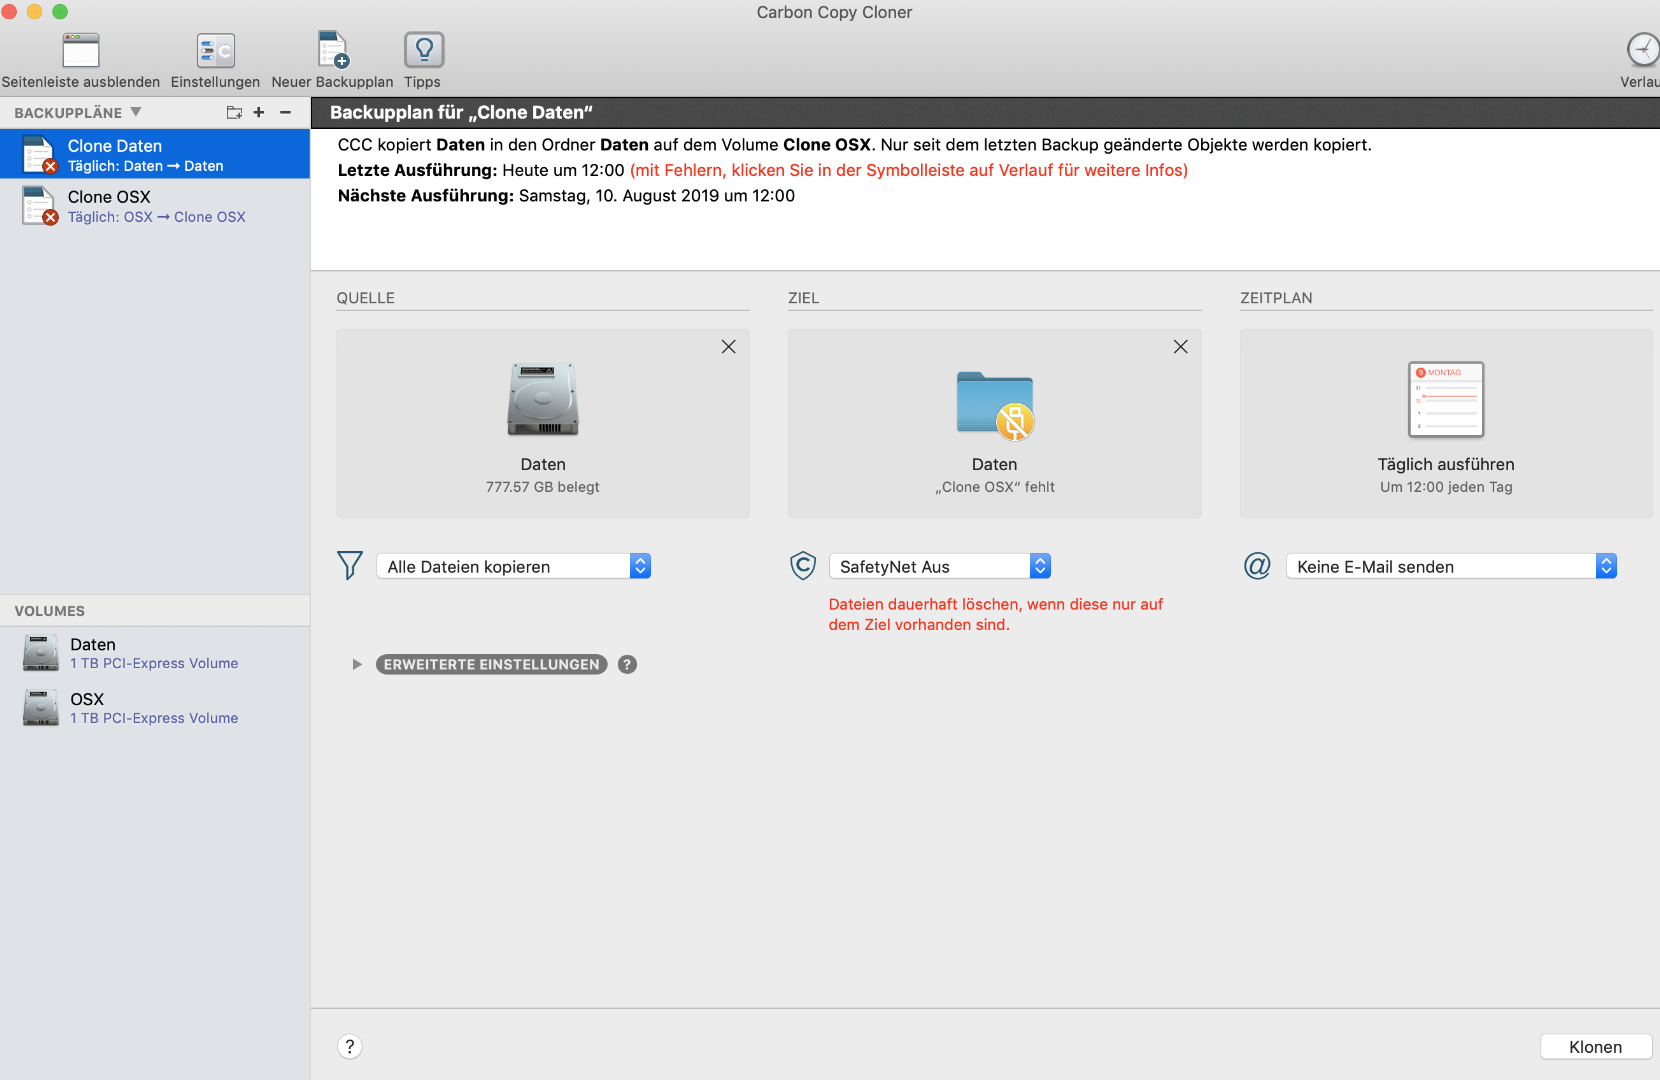1660x1080 pixels.
Task: Click the Seitenleiste ausblenden toolbar icon
Action: pyautogui.click(x=81, y=50)
